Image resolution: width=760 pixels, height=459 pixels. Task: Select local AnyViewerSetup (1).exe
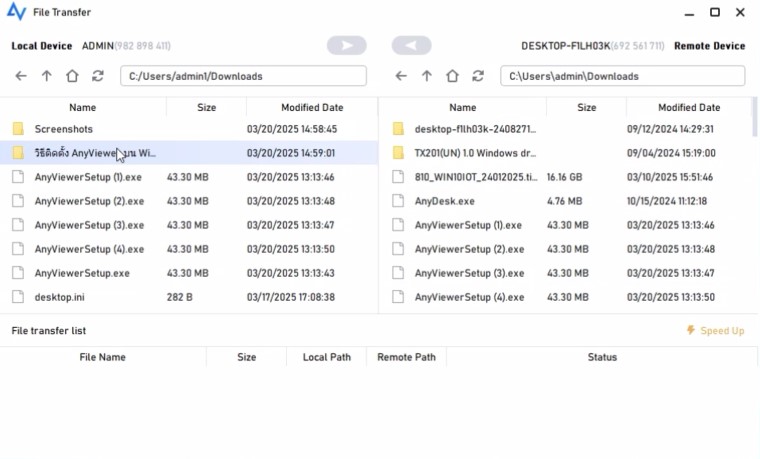(x=88, y=177)
